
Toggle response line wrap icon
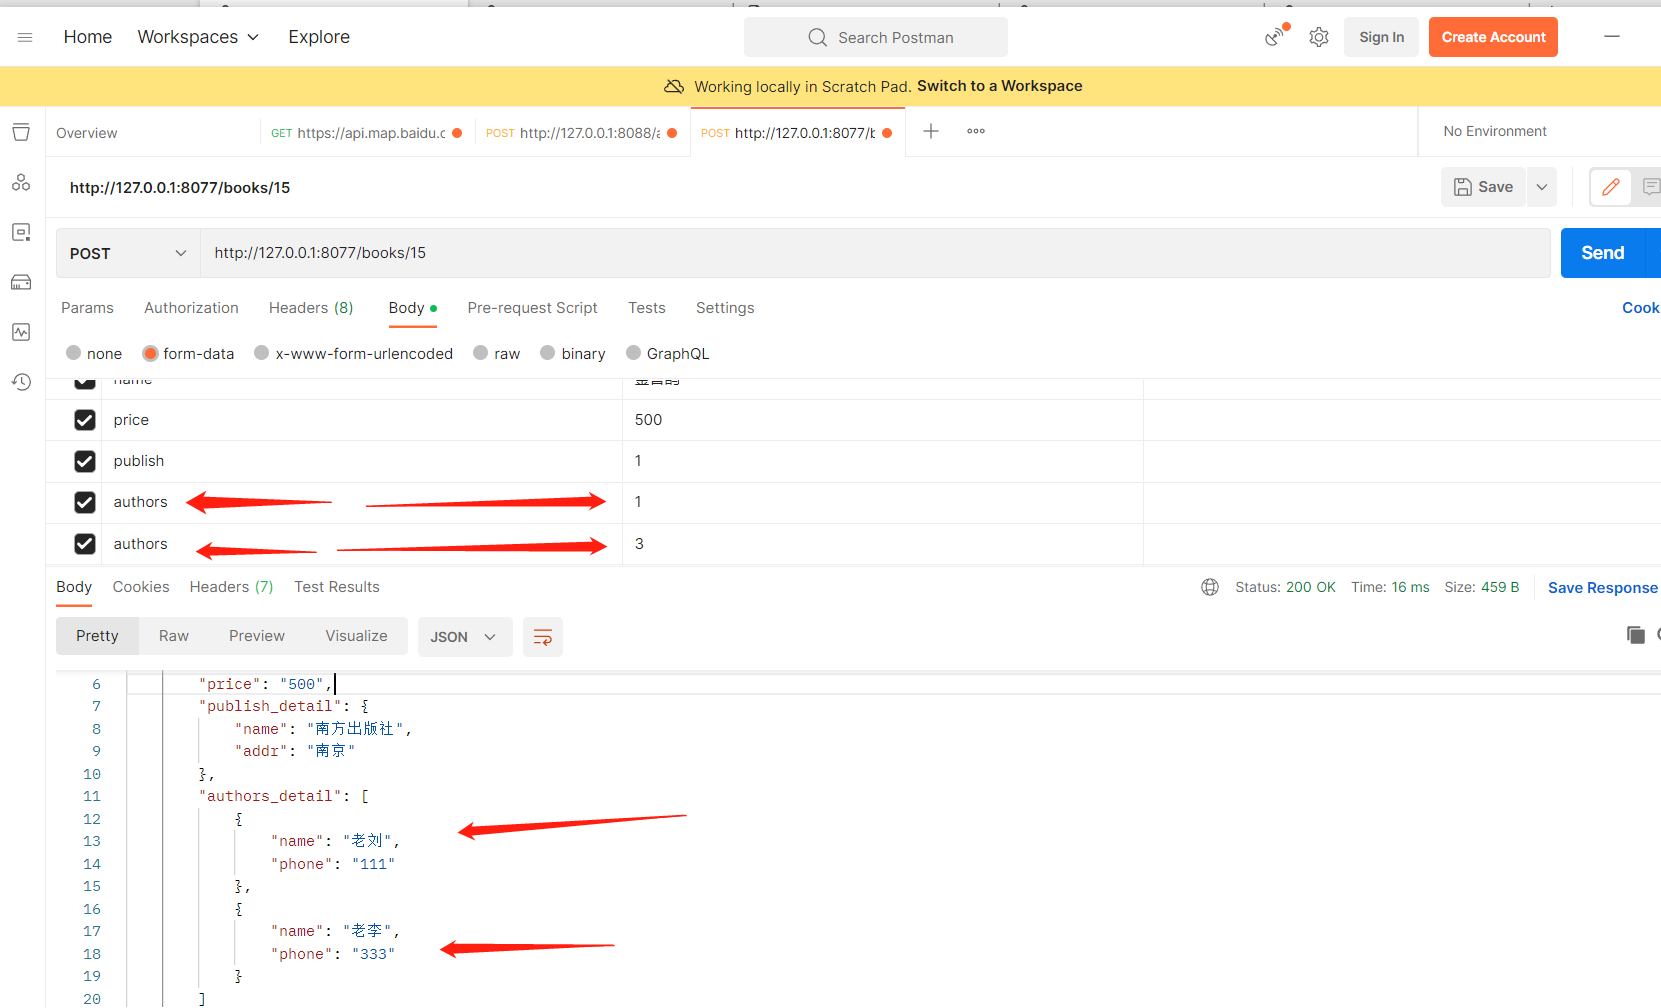point(543,637)
